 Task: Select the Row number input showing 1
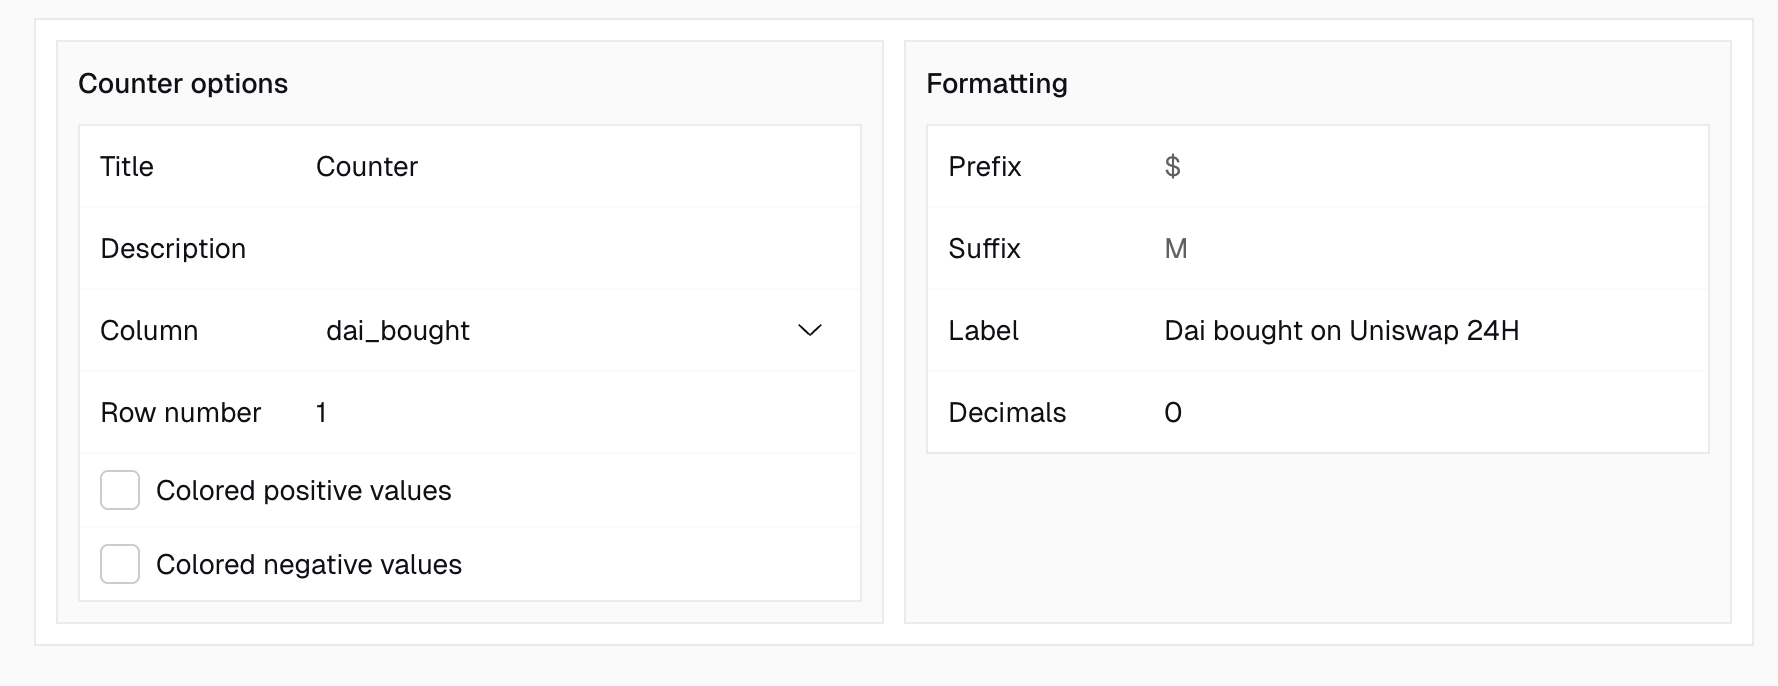[x=580, y=412]
